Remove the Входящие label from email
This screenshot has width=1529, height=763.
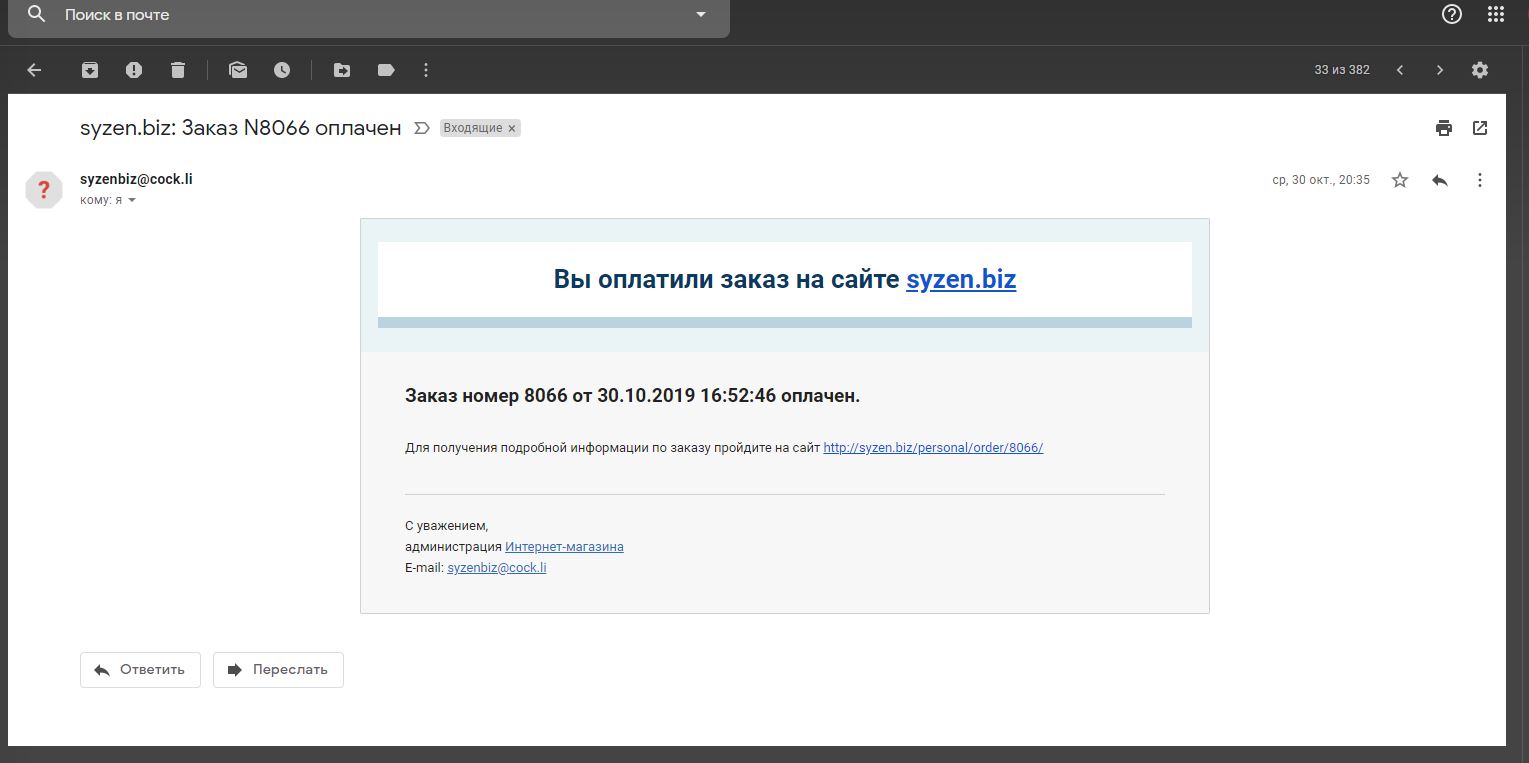pos(512,129)
